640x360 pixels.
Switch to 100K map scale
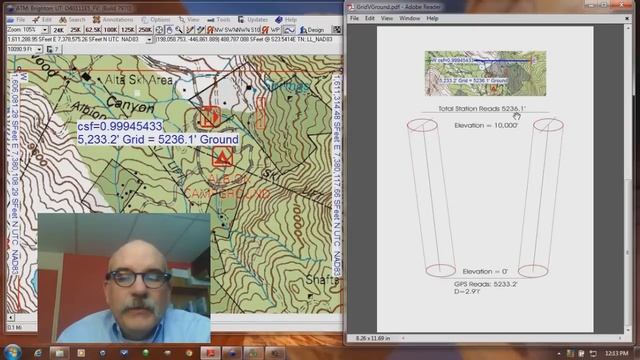point(110,30)
